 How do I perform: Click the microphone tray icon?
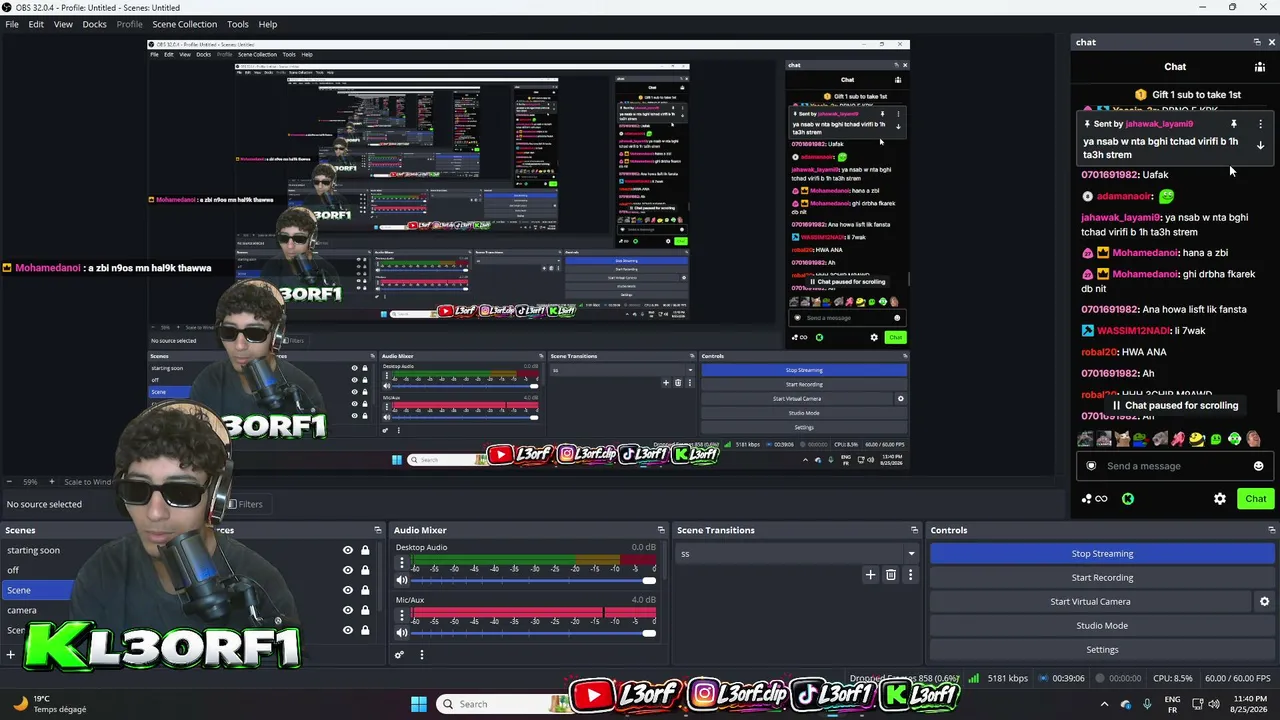(x=1147, y=704)
